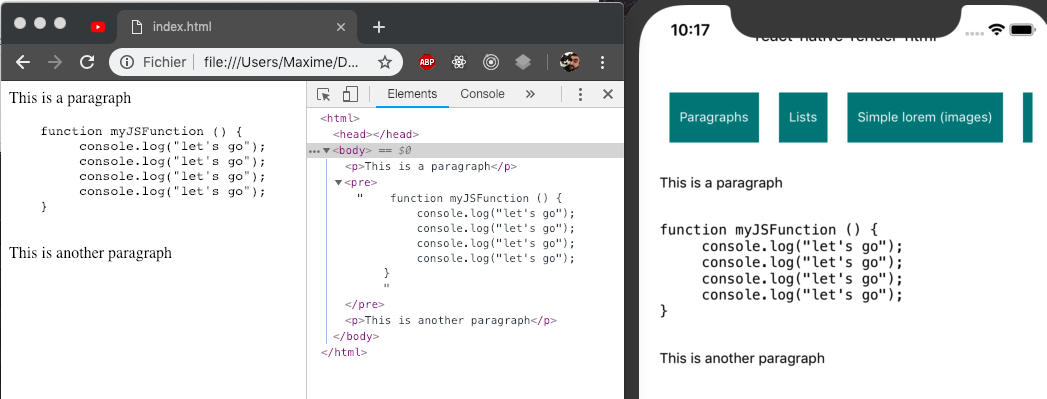1047x399 pixels.
Task: View site information for Fichier
Action: click(154, 62)
